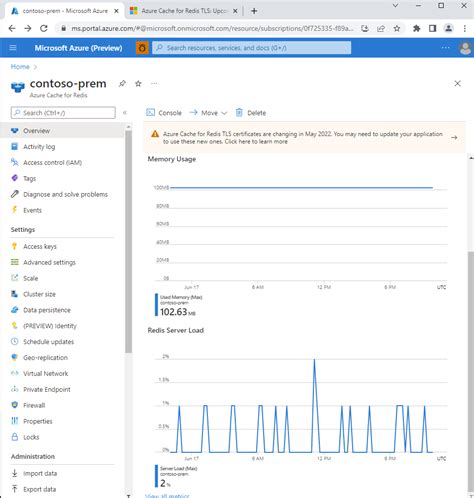Screen dimensions: 474x498
Task: Switch to the contoso-prem browser tab
Action: point(65,11)
